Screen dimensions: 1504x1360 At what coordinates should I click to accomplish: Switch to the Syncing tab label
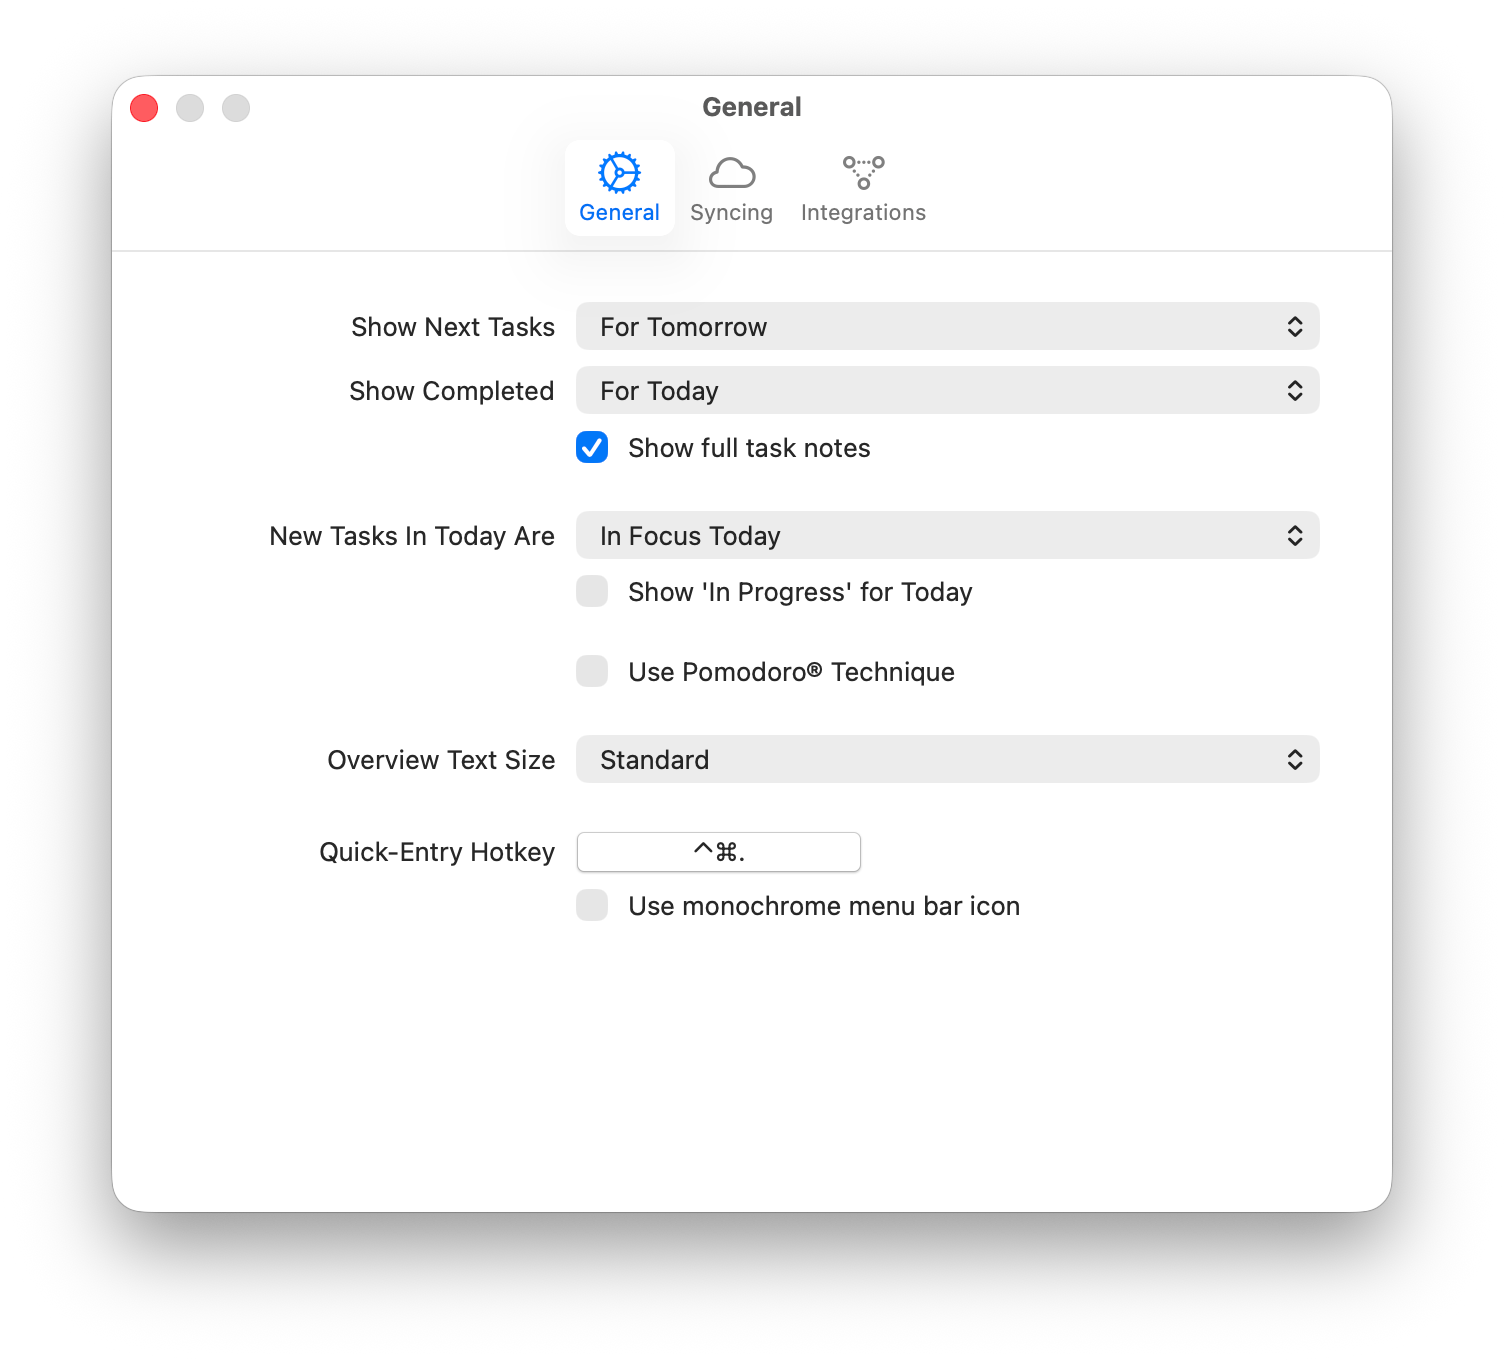[x=731, y=213]
